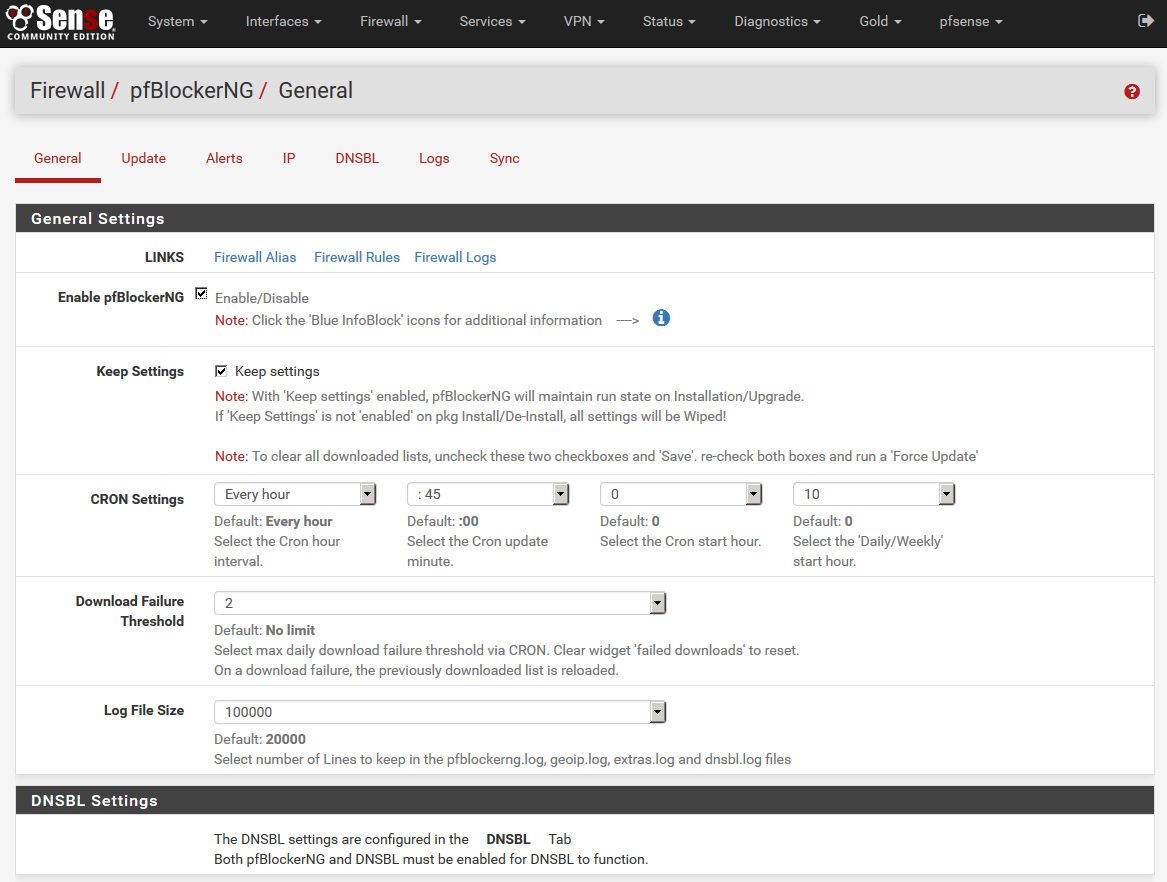The height and width of the screenshot is (882, 1167).
Task: Click the 'Default: Every hour' text
Action: point(273,521)
